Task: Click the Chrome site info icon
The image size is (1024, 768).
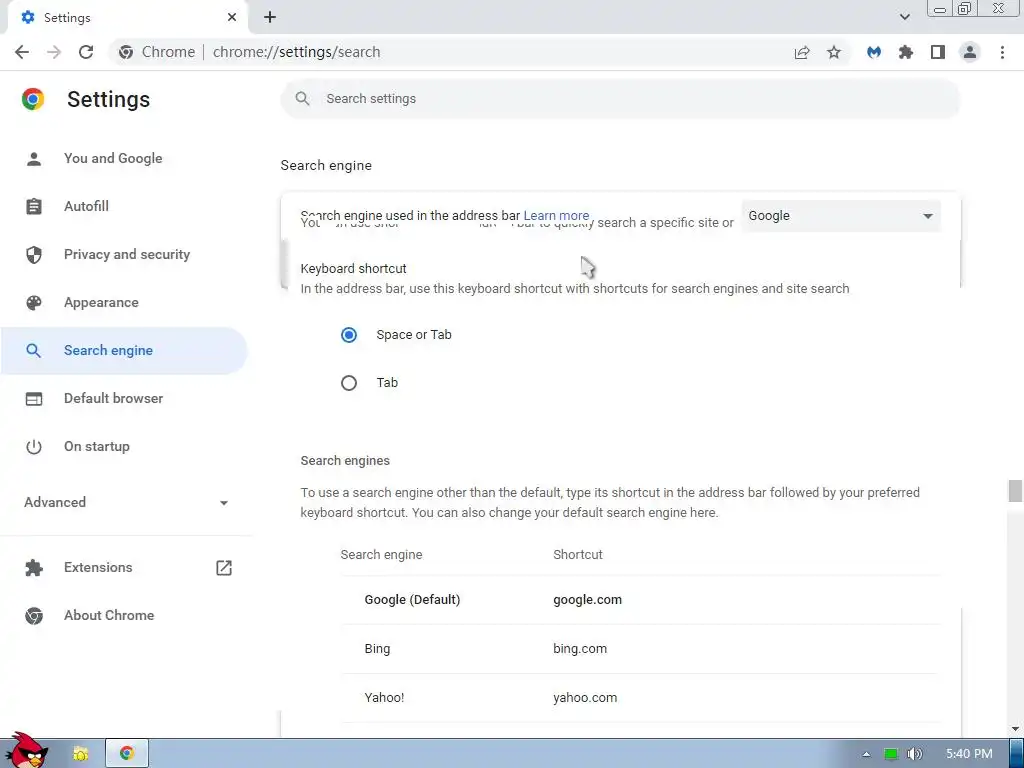Action: coord(126,52)
